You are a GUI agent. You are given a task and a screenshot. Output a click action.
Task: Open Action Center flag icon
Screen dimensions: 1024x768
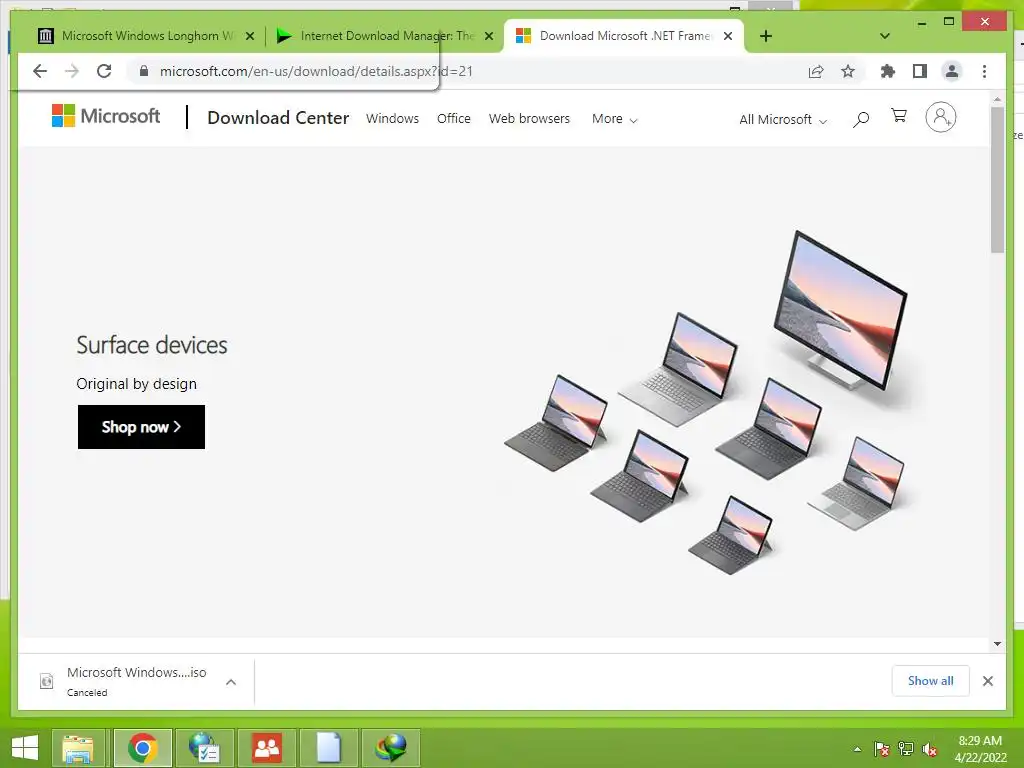click(x=881, y=749)
